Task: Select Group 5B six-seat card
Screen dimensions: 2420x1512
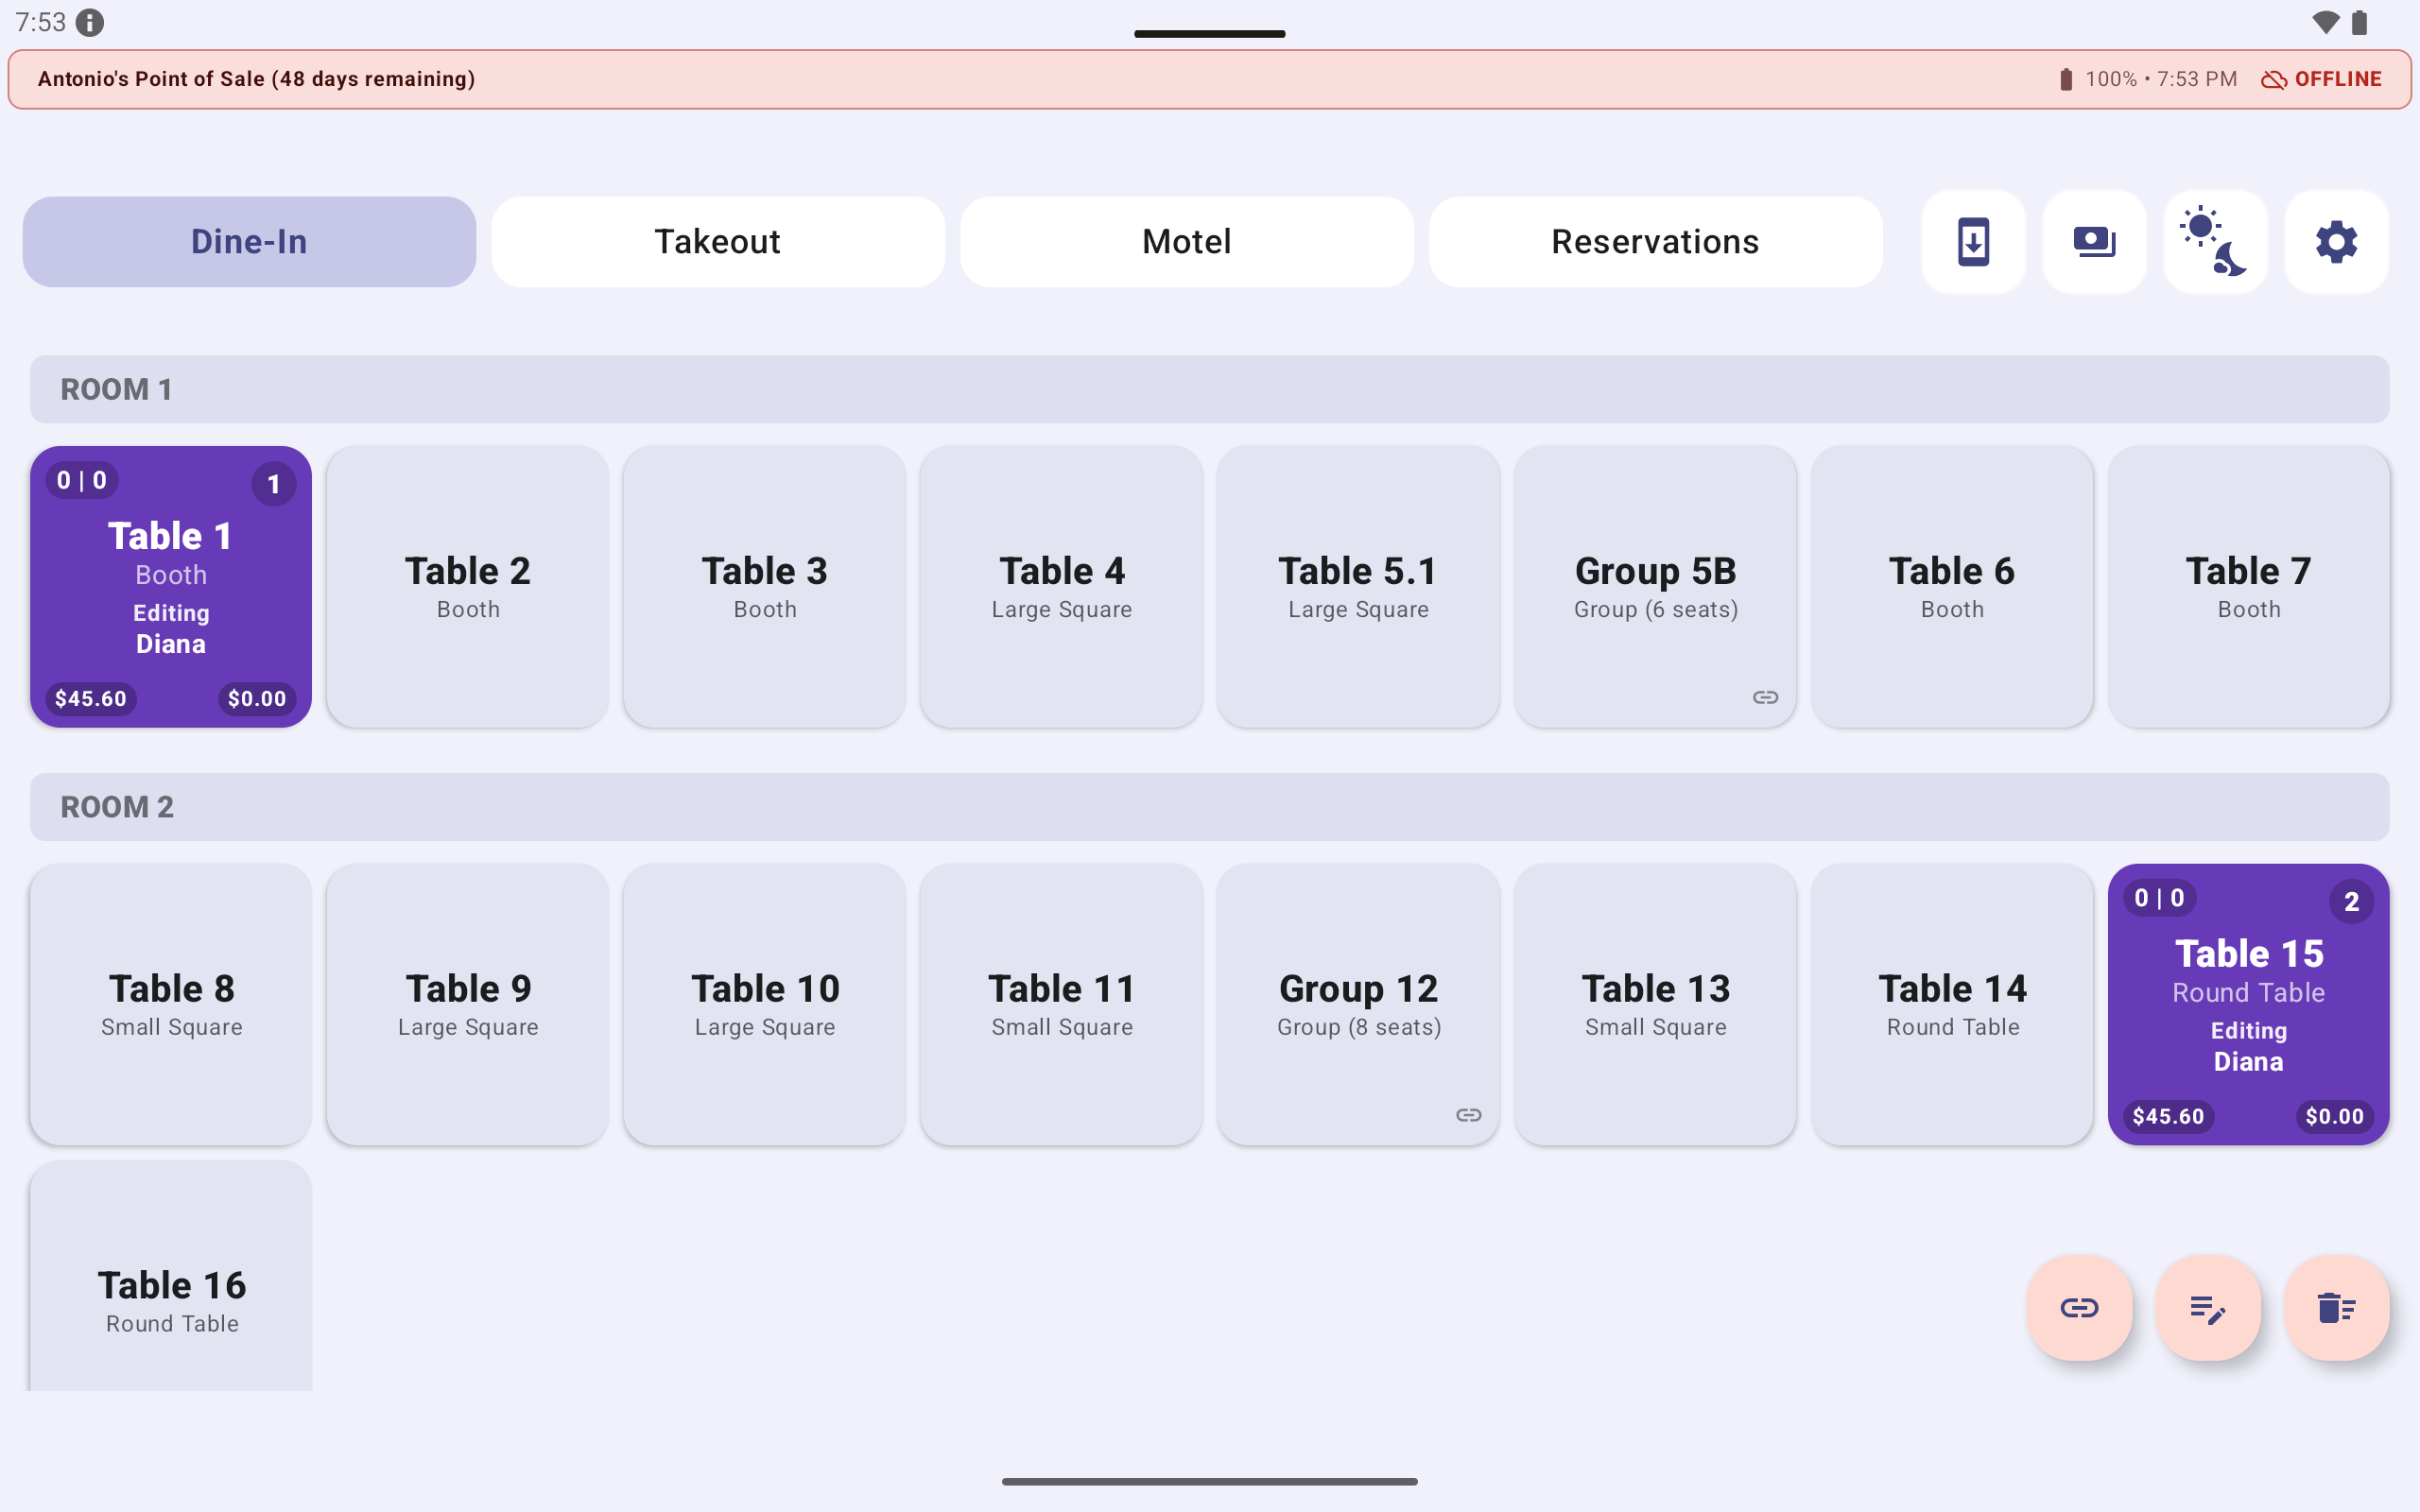Action: pos(1655,587)
